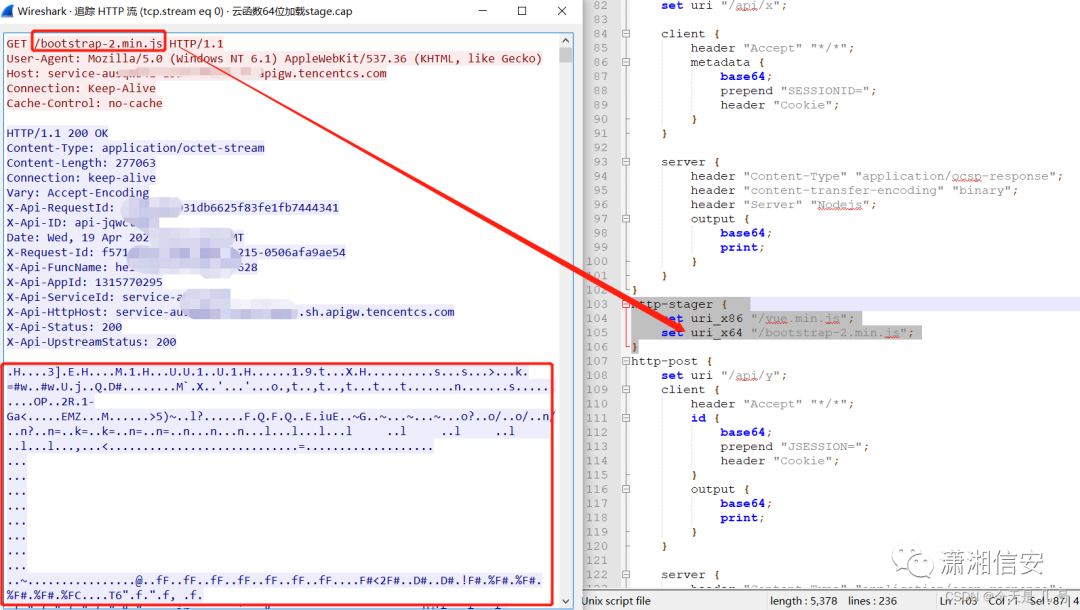Click the 'X-Api-UpstreamStatus: 200' line
This screenshot has height=610, width=1080.
pos(92,342)
